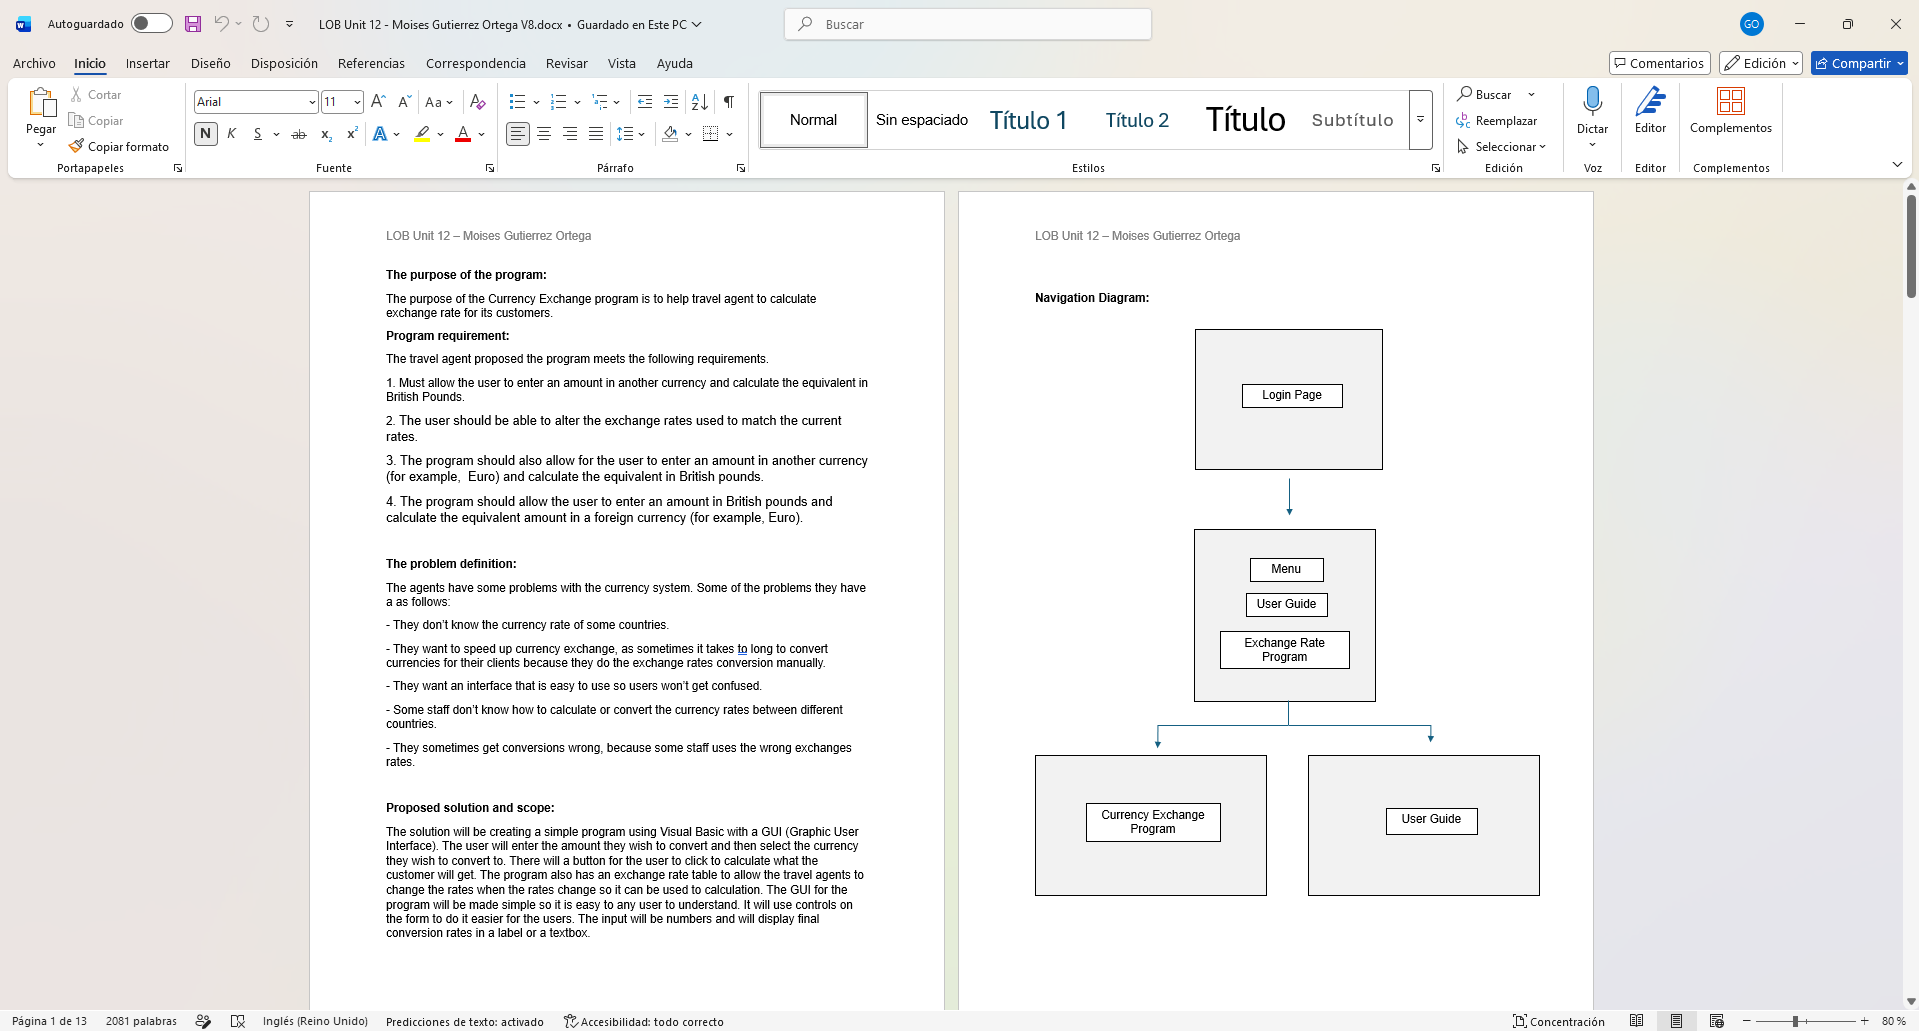Show paragraph marks pilcrow icon
1919x1031 pixels.
[729, 102]
